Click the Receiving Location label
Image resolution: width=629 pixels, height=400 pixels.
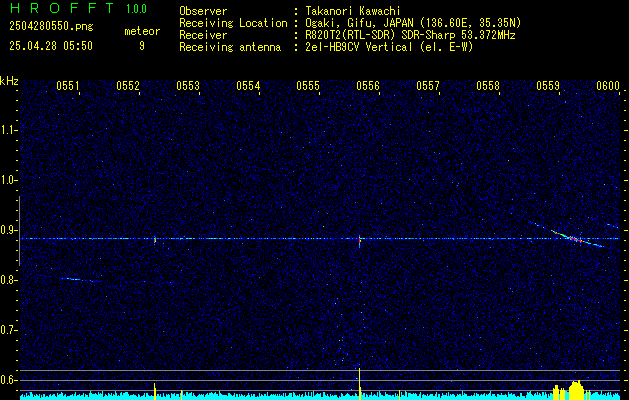(x=233, y=23)
